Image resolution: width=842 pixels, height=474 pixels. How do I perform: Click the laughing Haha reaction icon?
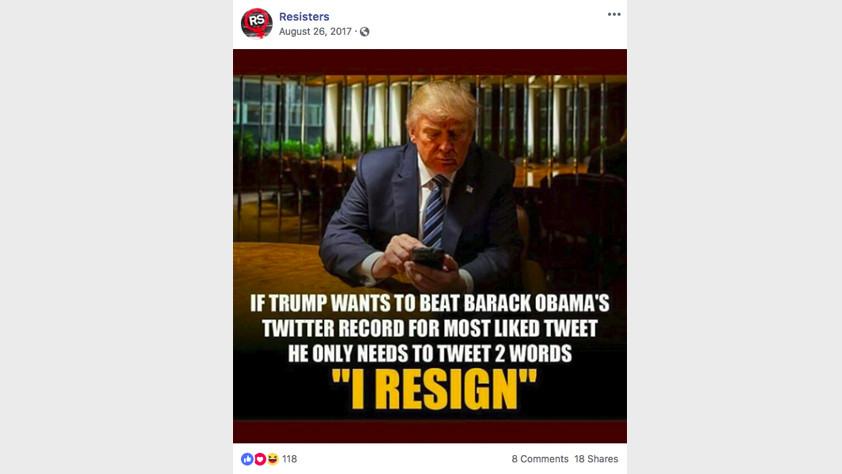pyautogui.click(x=273, y=459)
